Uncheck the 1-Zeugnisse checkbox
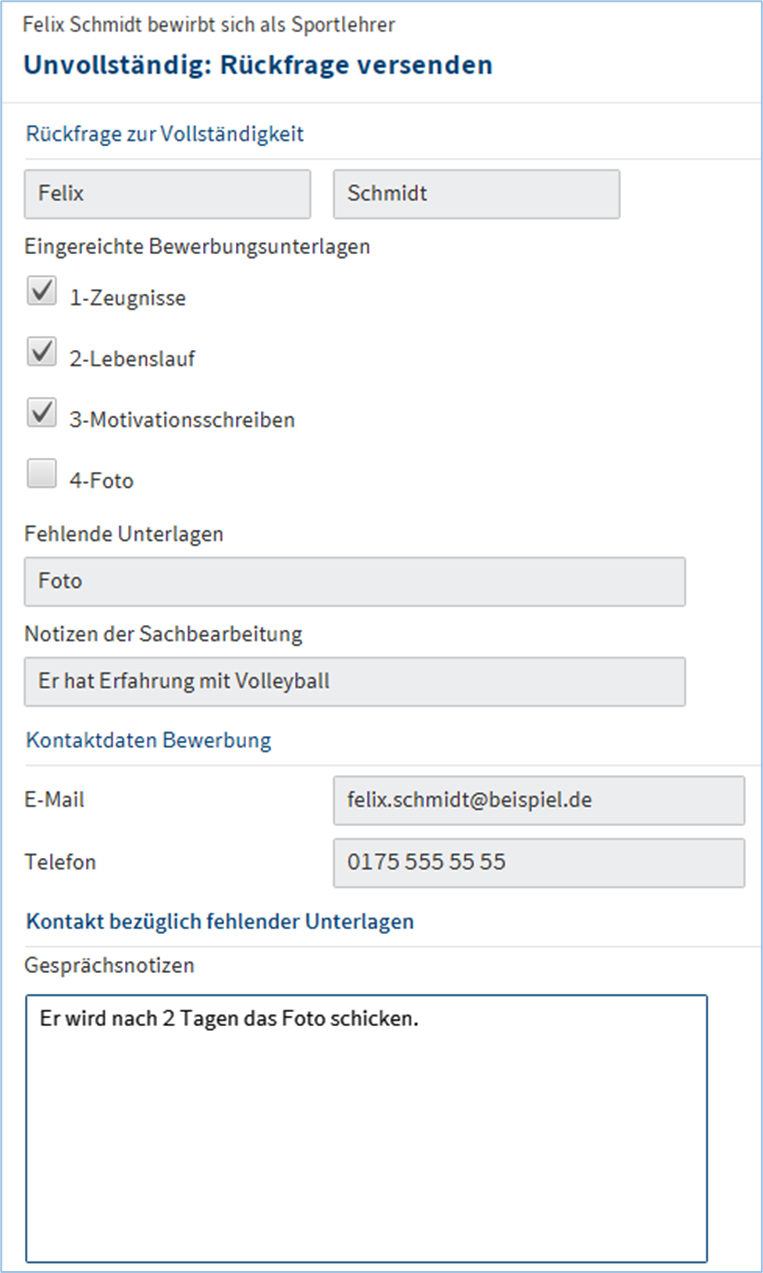 click(x=41, y=292)
